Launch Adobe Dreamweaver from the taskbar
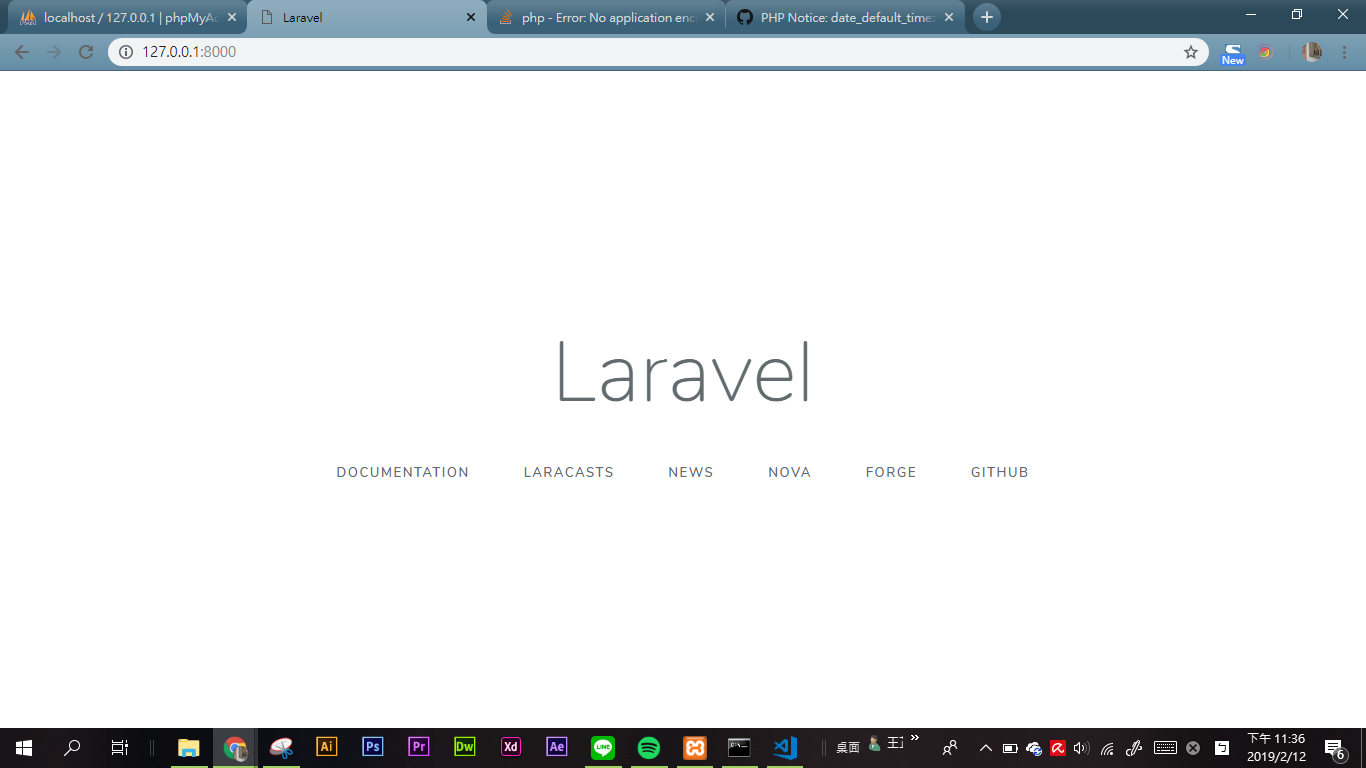 pos(465,747)
